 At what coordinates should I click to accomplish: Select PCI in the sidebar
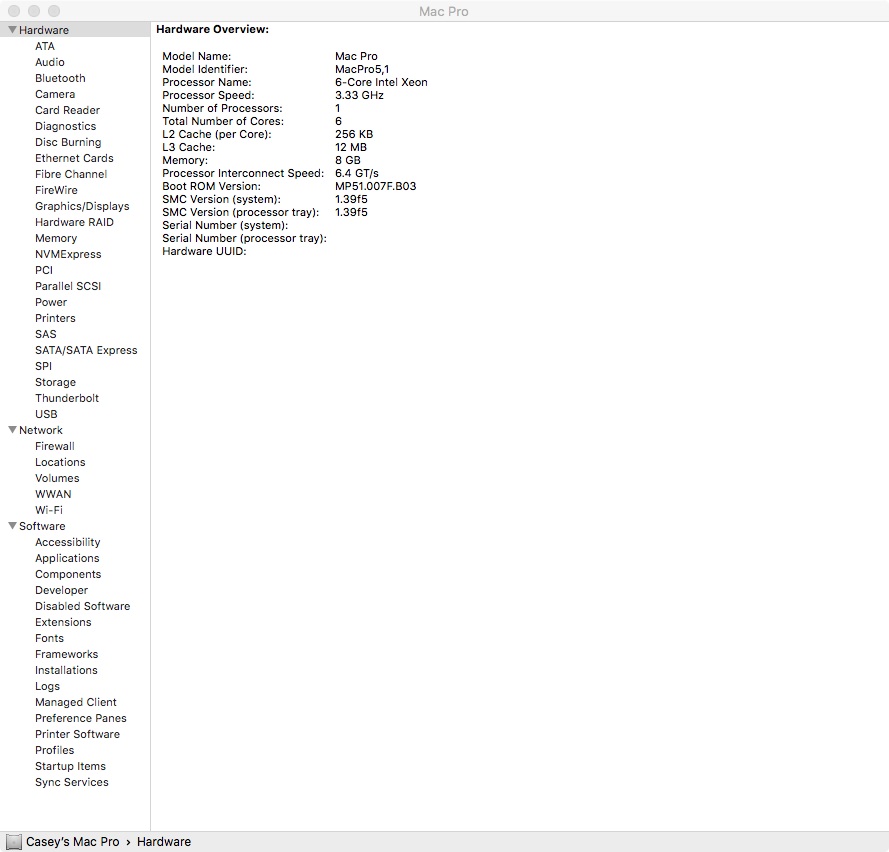pos(44,270)
